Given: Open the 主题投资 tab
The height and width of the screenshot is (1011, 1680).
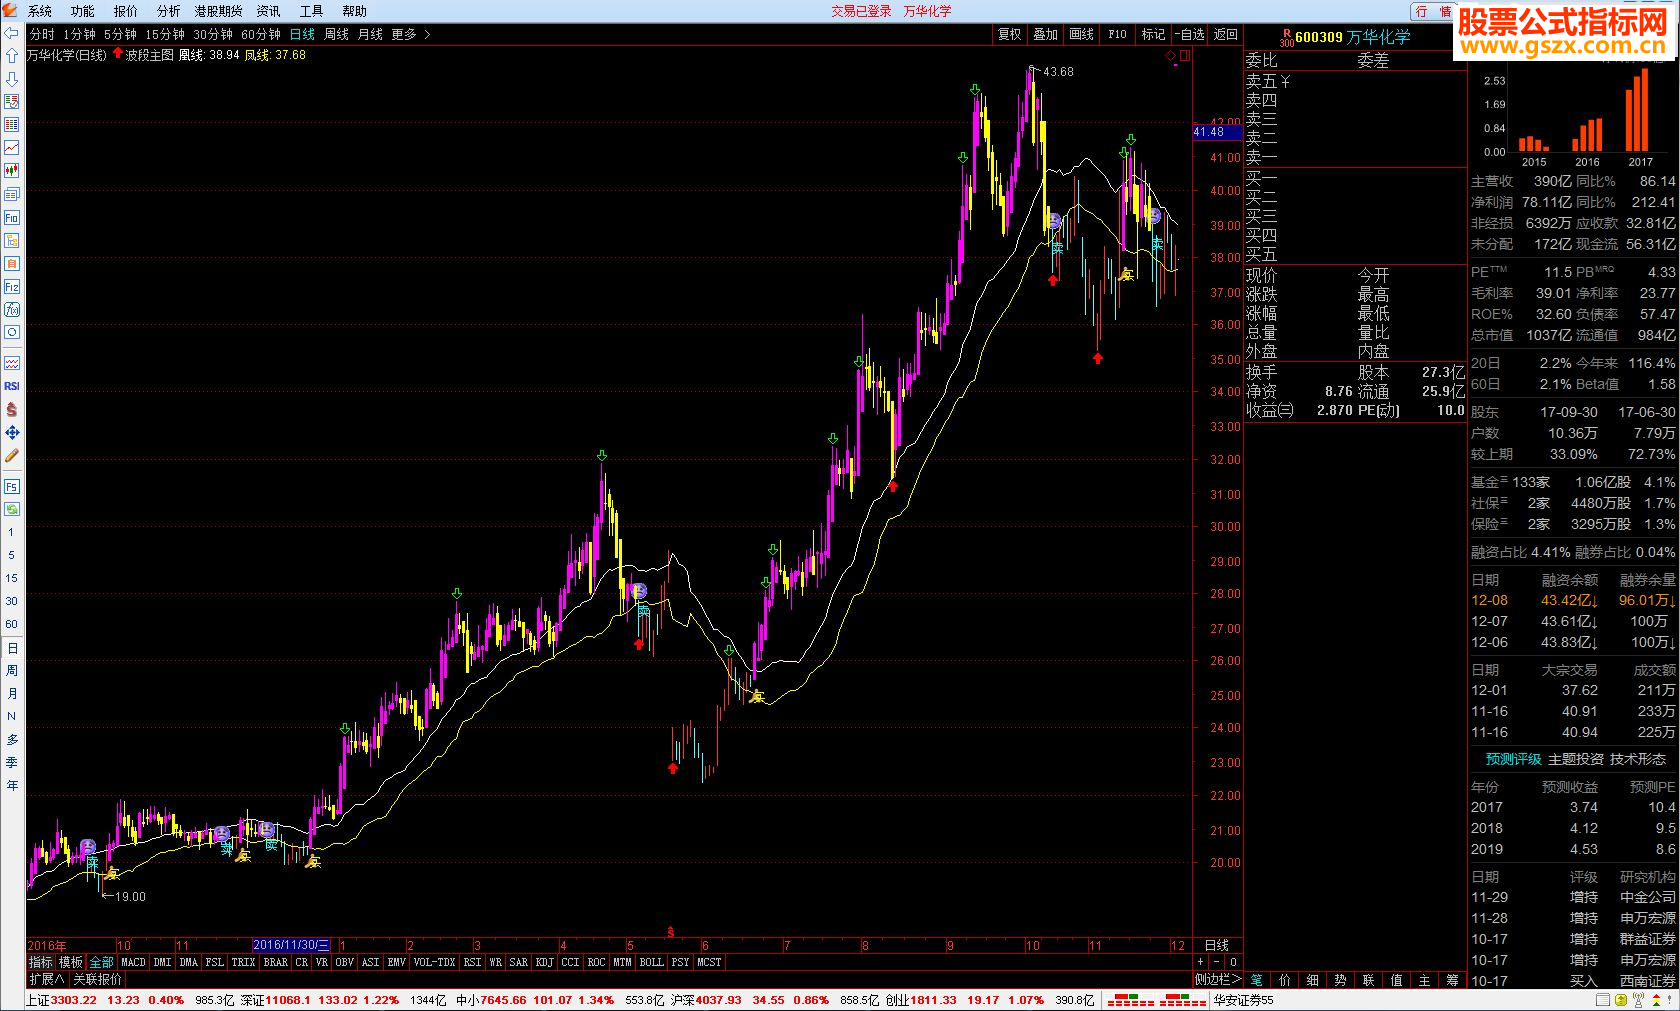Looking at the screenshot, I should [1576, 759].
